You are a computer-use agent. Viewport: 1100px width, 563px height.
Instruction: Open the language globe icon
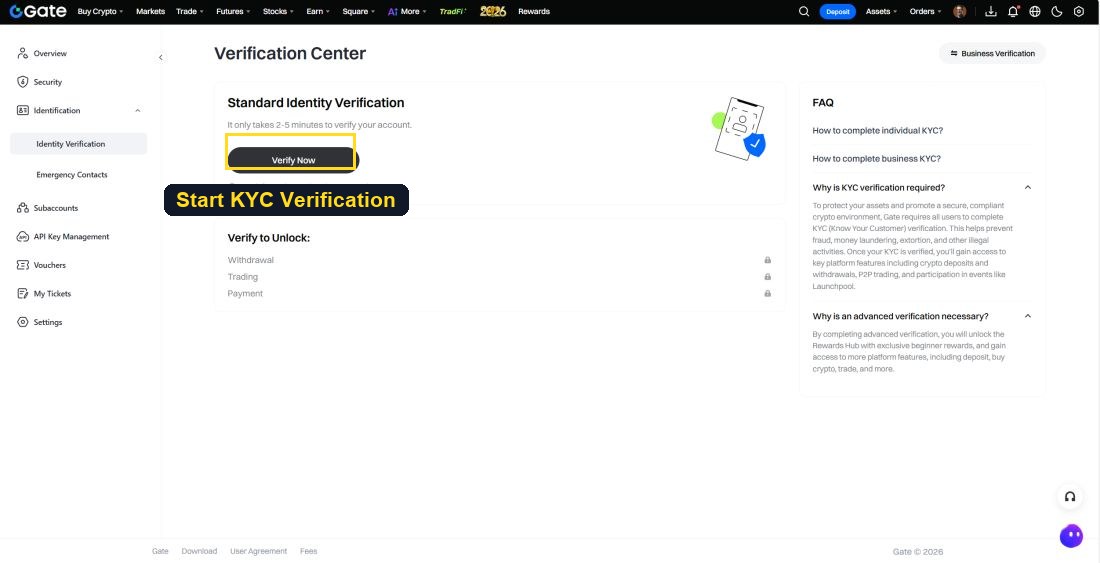1035,11
